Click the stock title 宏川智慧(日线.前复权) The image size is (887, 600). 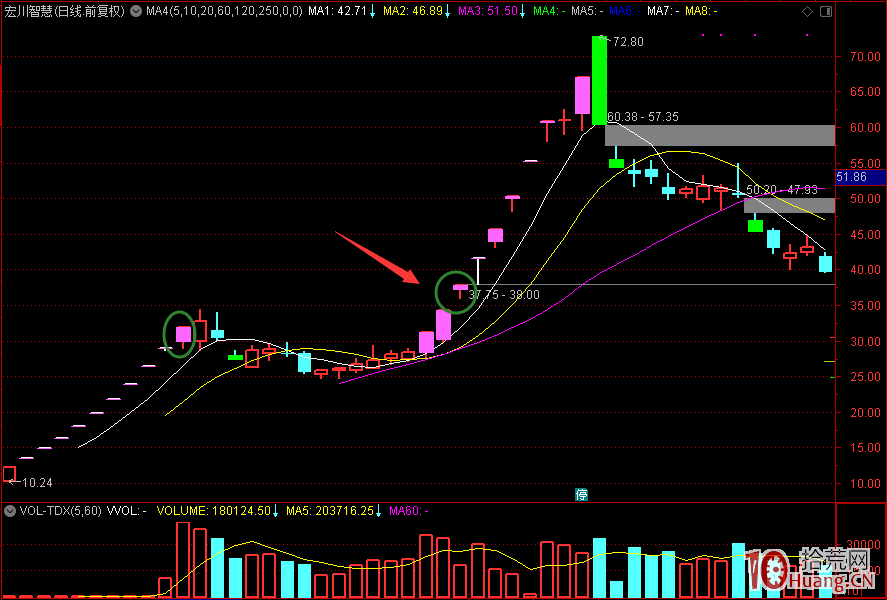point(64,11)
